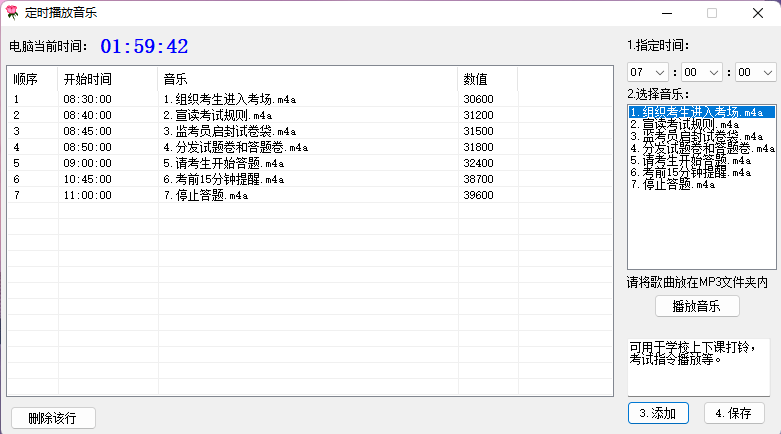781x434 pixels.
Task: Close the 定时播放音乐 window
Action: [x=758, y=13]
